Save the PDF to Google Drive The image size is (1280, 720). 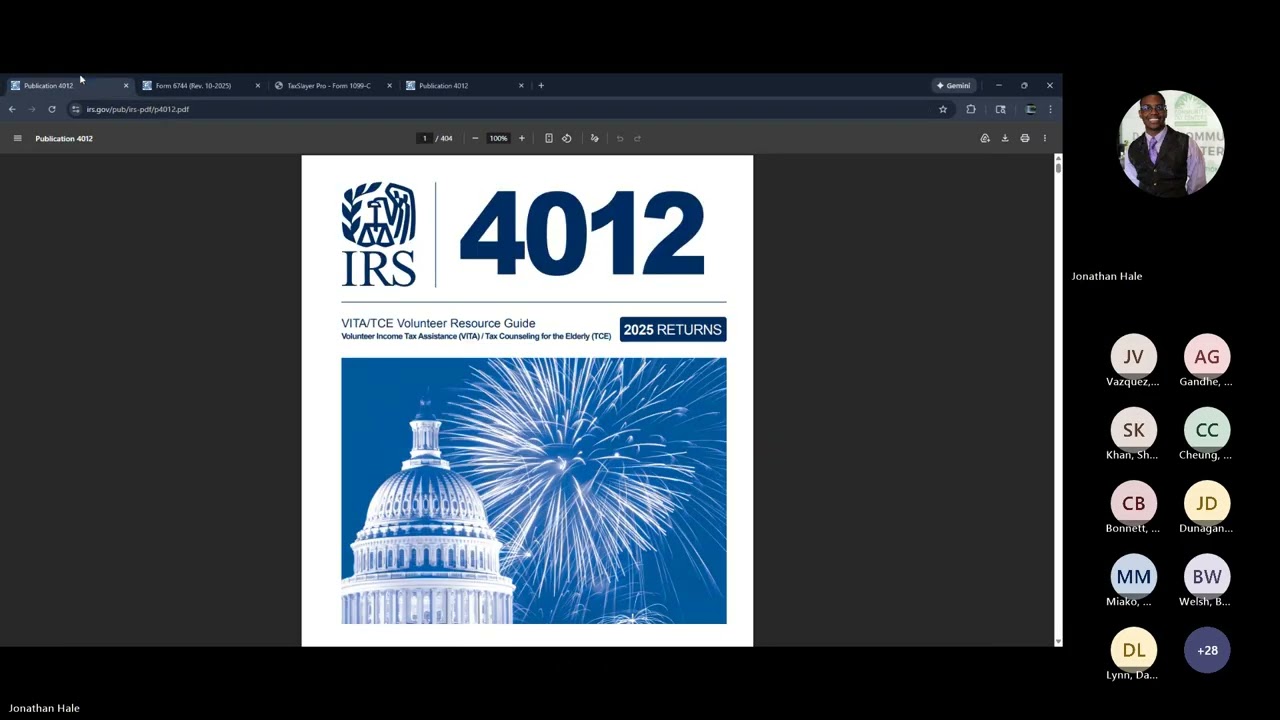click(985, 138)
